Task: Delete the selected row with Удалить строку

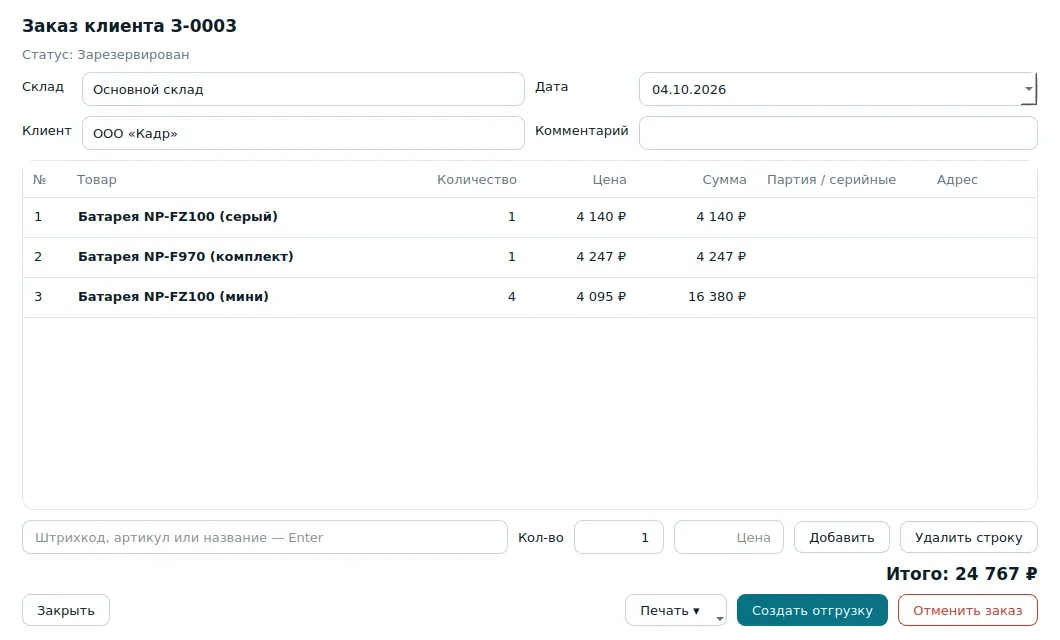Action: [968, 537]
